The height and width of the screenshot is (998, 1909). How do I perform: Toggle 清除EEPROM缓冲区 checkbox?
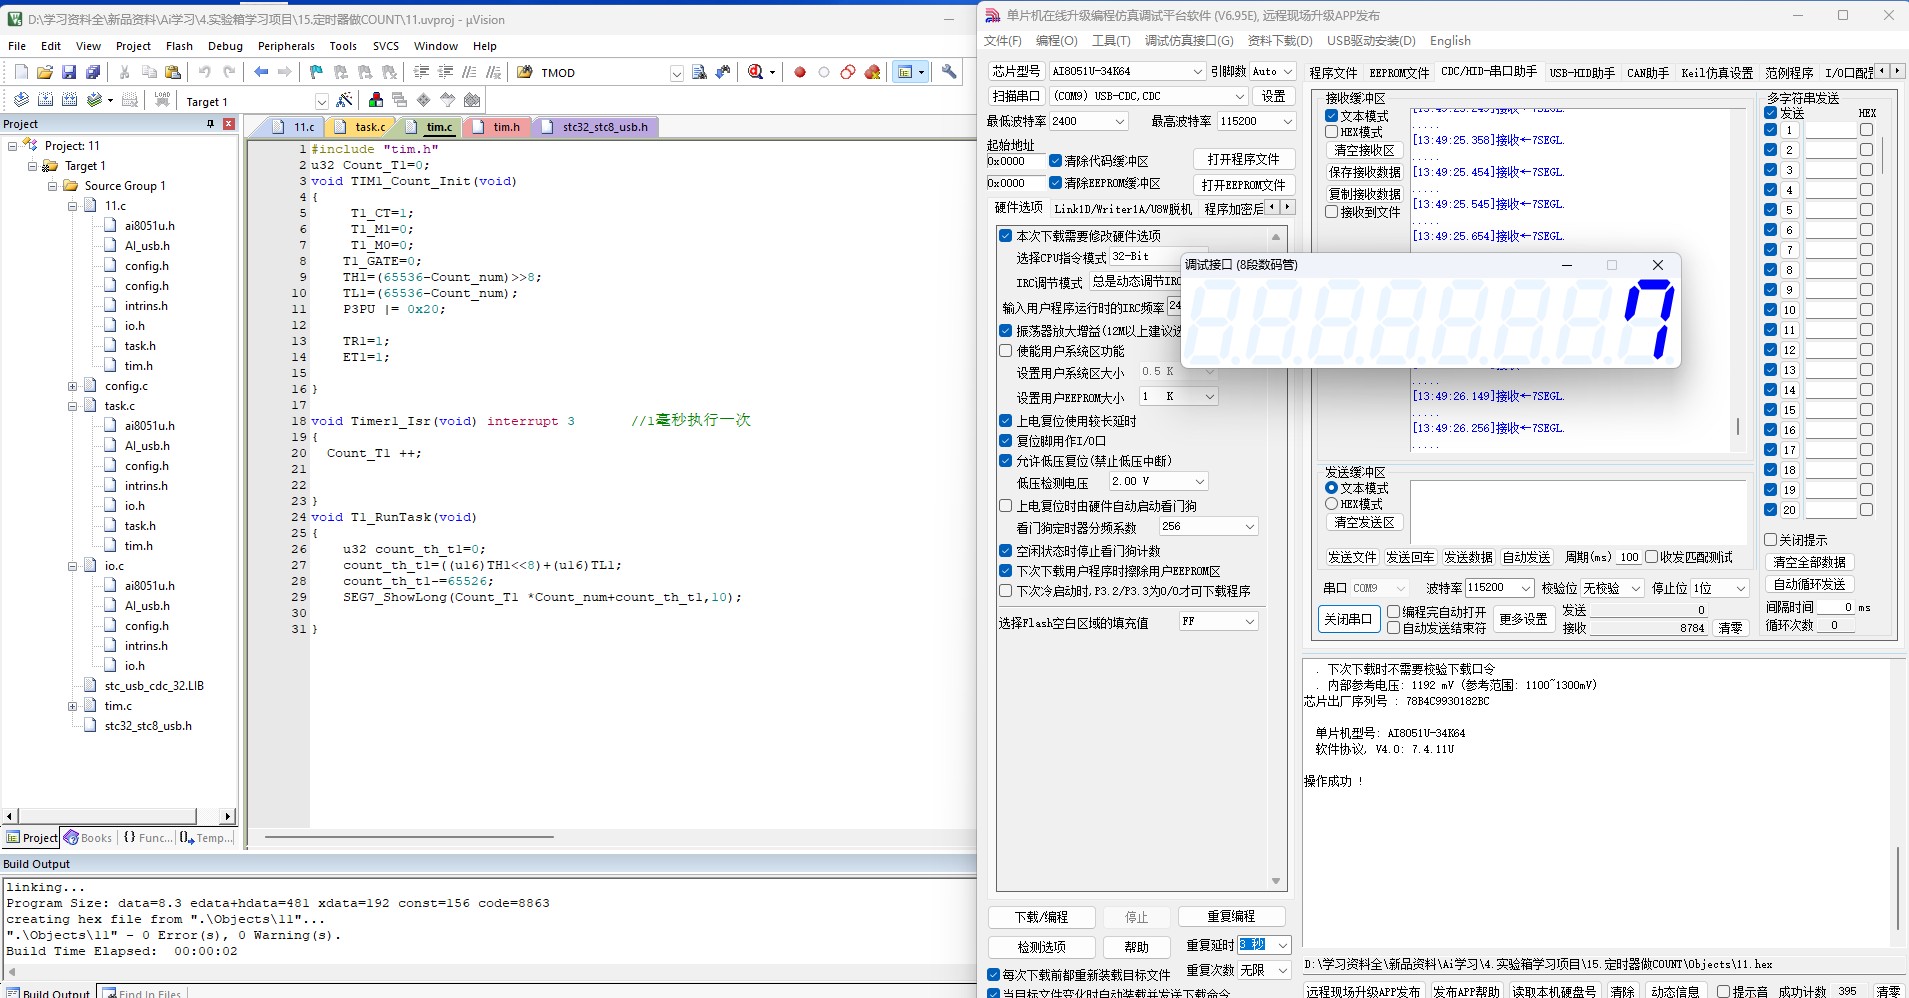pyautogui.click(x=1055, y=183)
